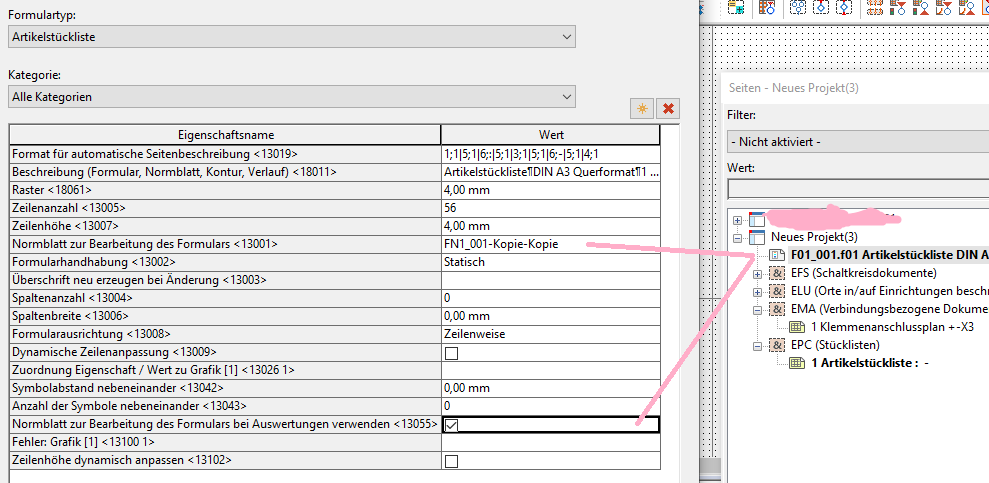Click the project icon beside the pink scribble
This screenshot has width=989, height=483.
(756, 220)
